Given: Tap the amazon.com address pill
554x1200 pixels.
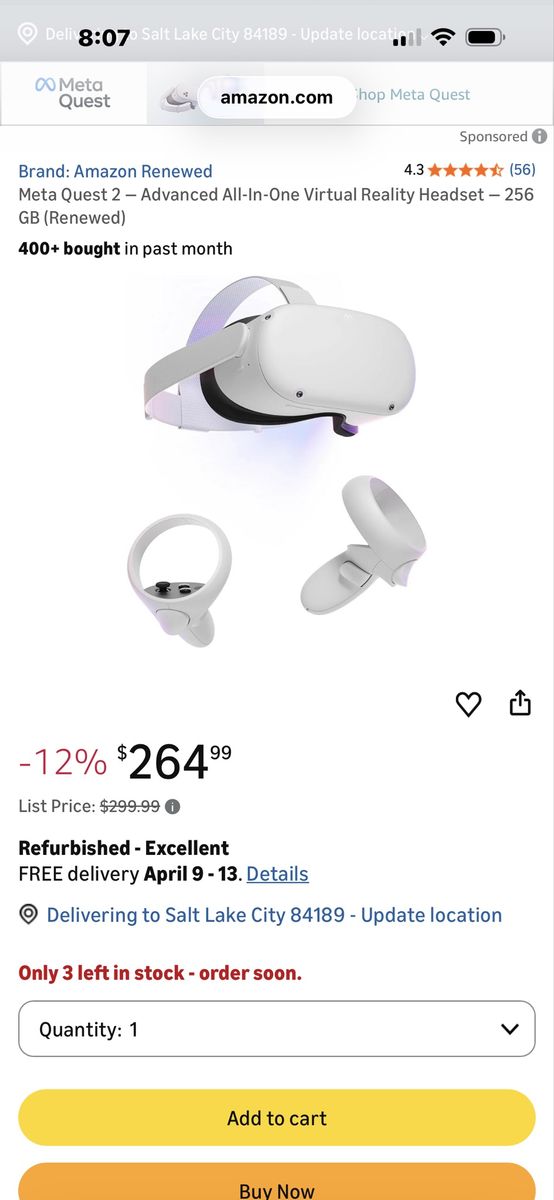Looking at the screenshot, I should coord(276,97).
